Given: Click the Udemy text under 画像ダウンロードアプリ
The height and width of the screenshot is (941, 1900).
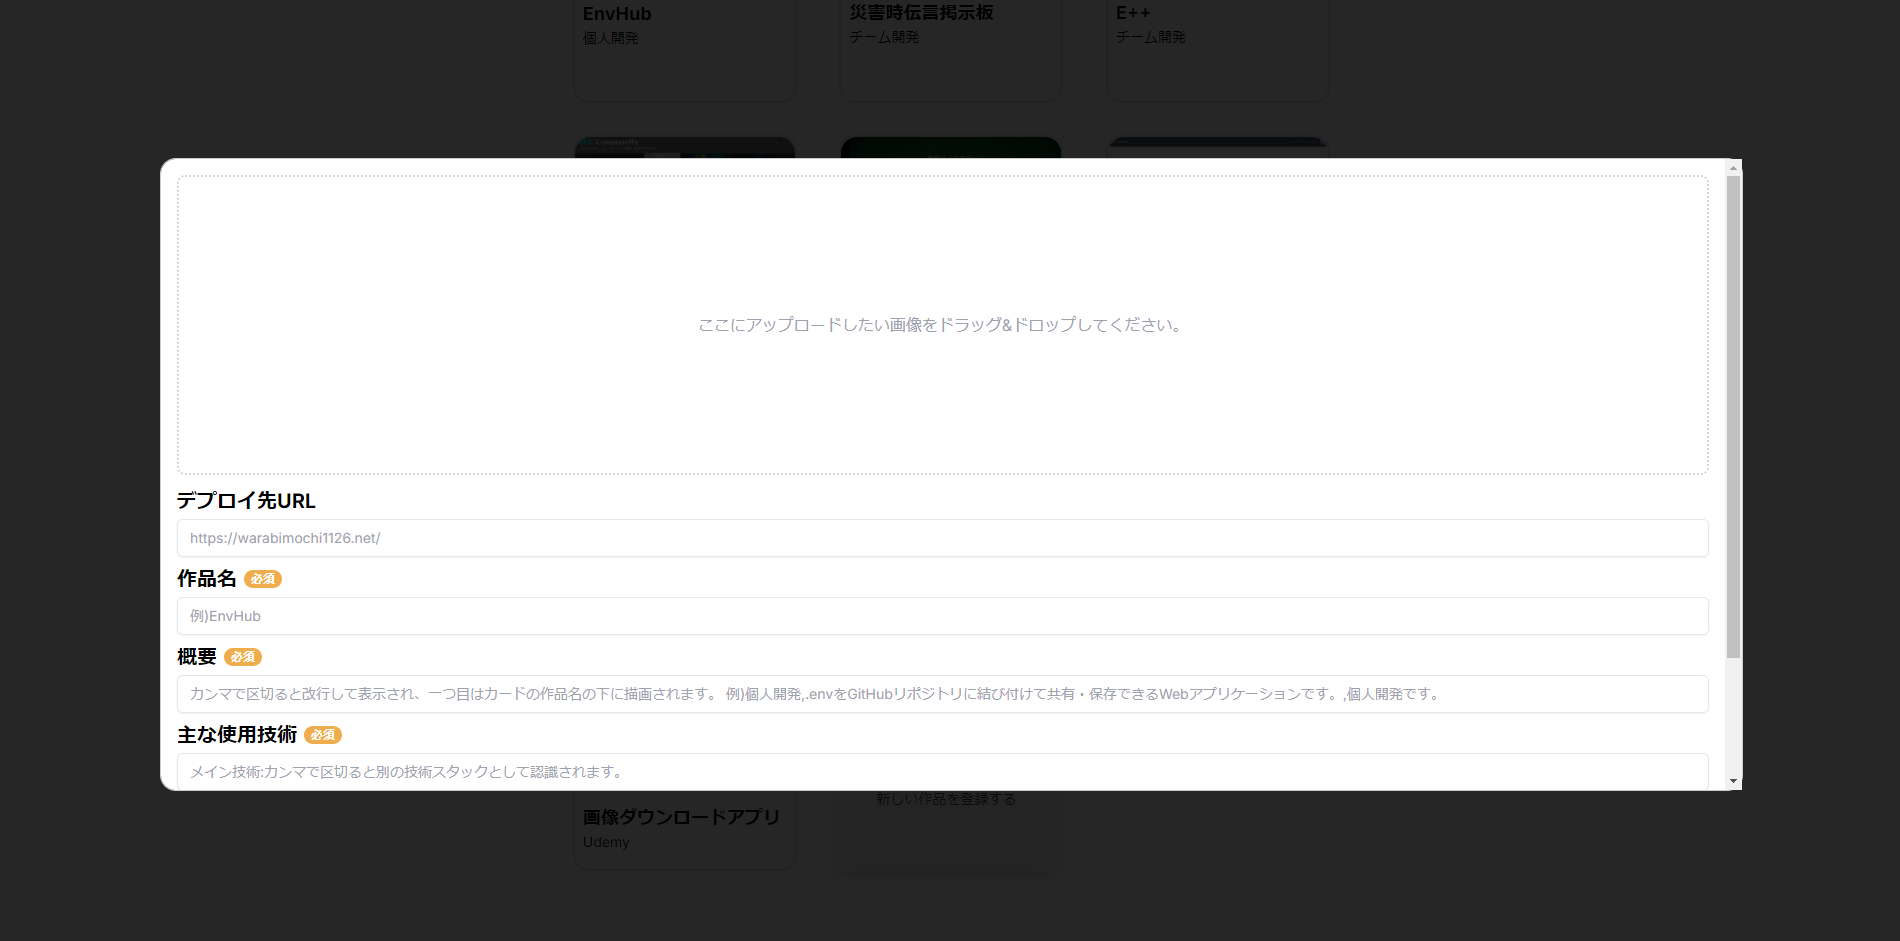Looking at the screenshot, I should pos(606,842).
